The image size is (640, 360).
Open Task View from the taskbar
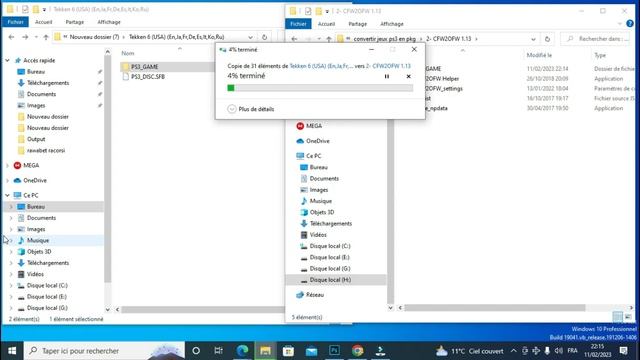click(218, 351)
